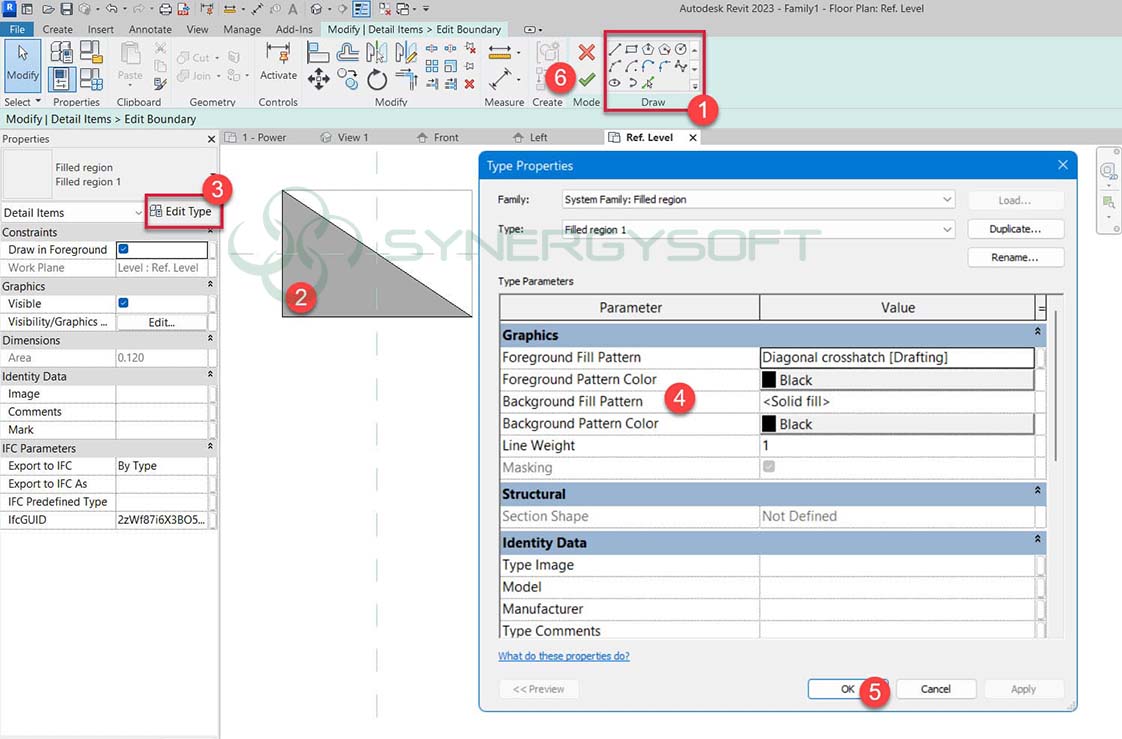Select the Circle draw tool
The height and width of the screenshot is (739, 1122).
pos(681,49)
